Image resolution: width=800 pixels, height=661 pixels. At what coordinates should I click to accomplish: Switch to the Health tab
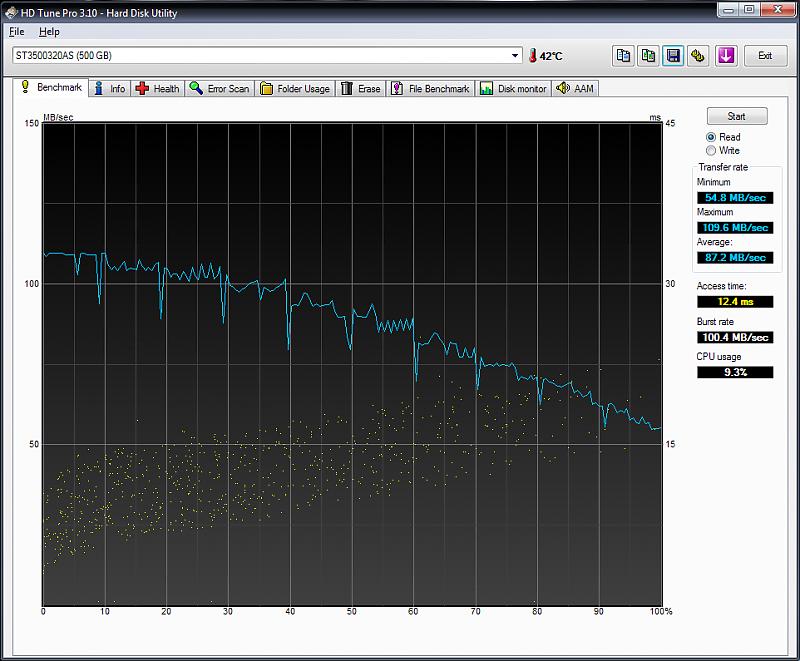coord(157,88)
